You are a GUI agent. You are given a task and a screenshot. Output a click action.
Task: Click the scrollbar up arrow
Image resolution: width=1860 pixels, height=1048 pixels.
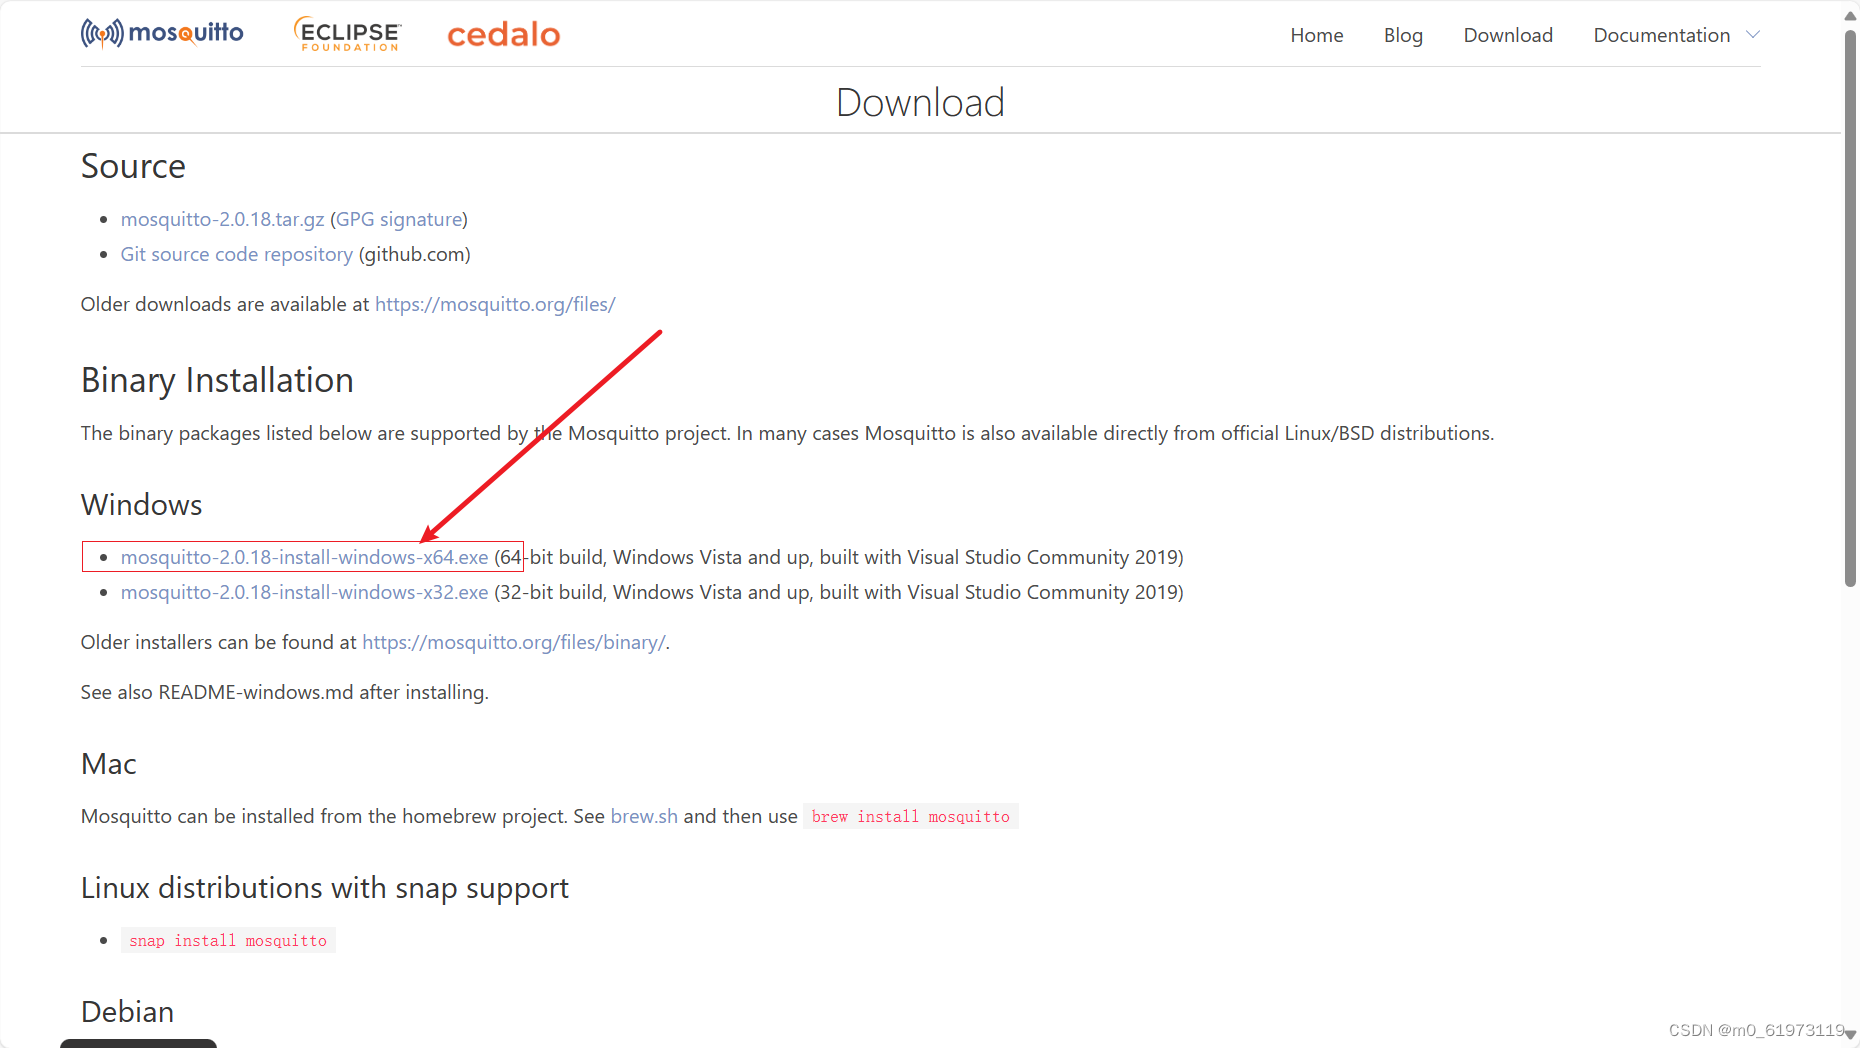click(x=1850, y=14)
